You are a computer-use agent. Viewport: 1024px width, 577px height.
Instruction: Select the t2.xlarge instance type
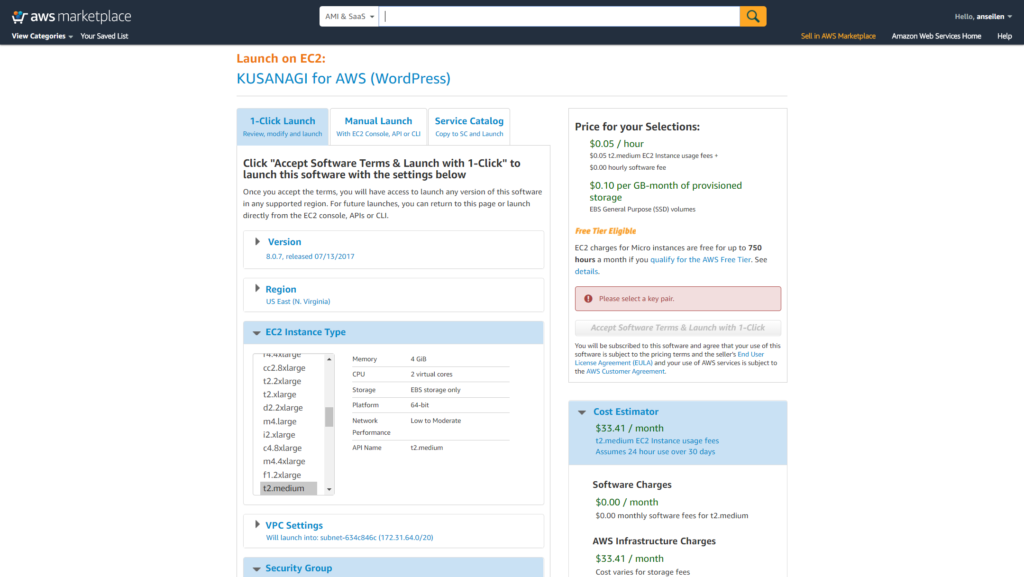(x=280, y=394)
